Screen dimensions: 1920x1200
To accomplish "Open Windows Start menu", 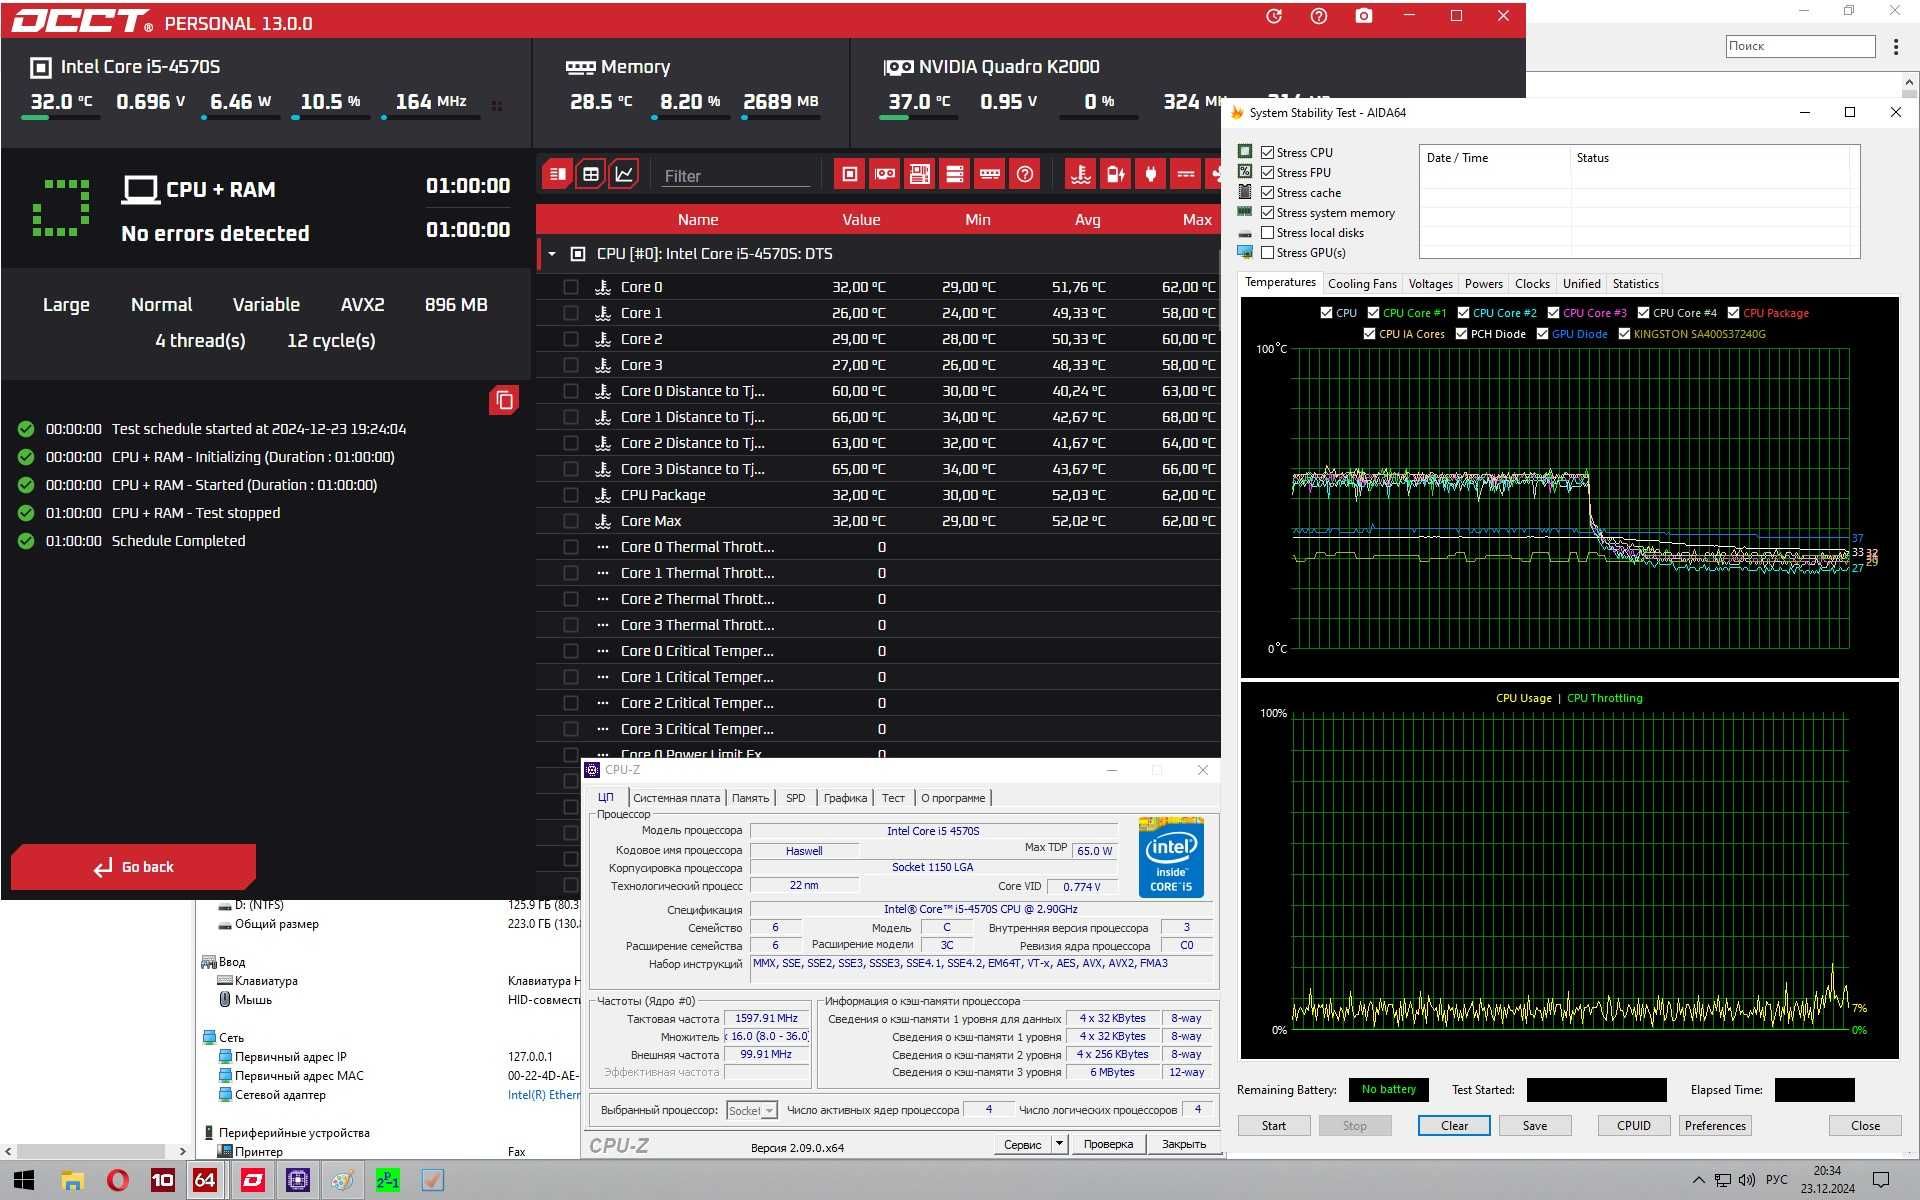I will point(24,1180).
